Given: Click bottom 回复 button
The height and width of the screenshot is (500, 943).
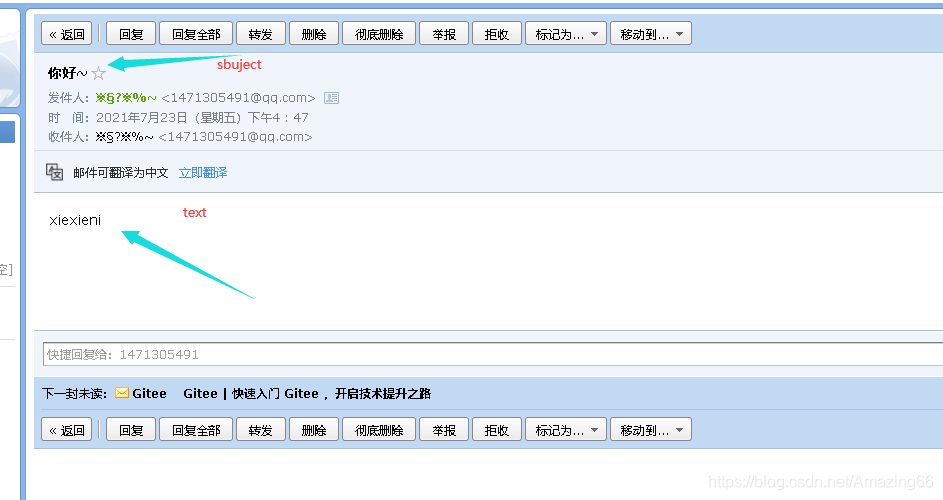Looking at the screenshot, I should coord(131,430).
